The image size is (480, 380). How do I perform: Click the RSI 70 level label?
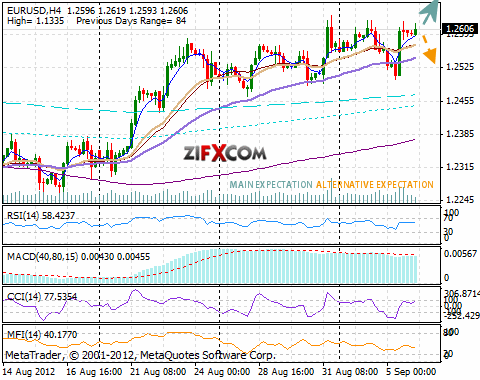[448, 218]
